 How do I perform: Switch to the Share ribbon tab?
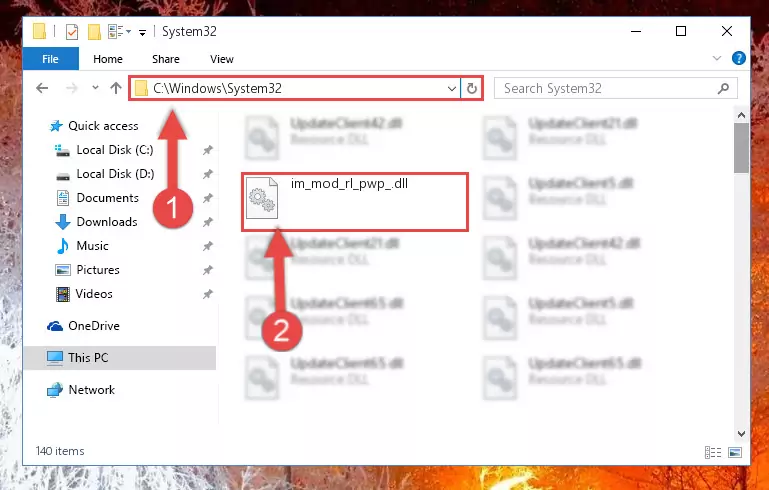click(x=166, y=59)
